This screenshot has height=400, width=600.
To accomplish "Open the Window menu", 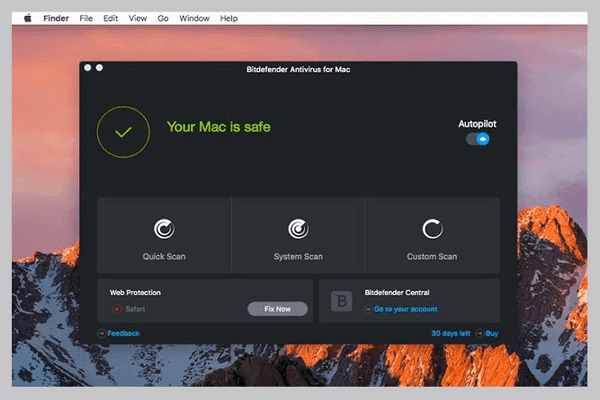I will click(x=194, y=18).
